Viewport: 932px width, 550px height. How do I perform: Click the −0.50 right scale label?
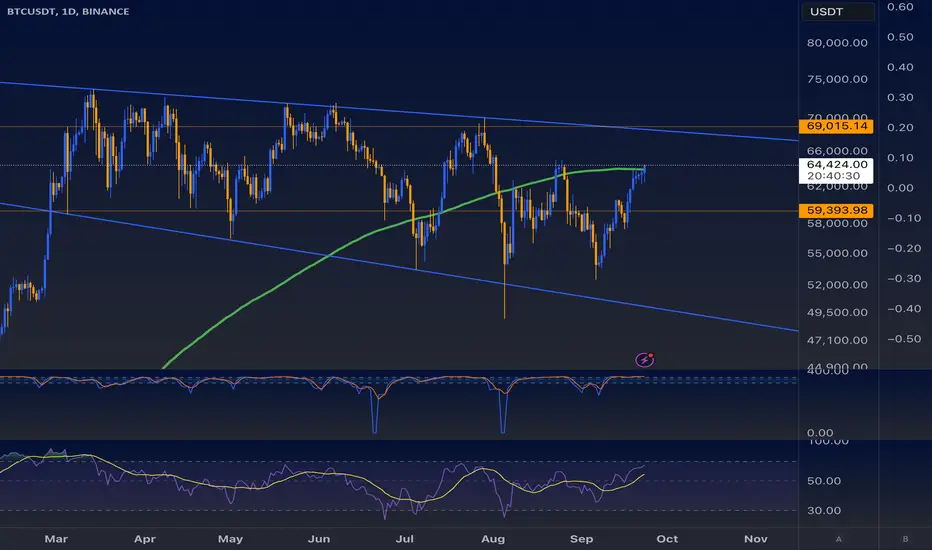point(904,339)
